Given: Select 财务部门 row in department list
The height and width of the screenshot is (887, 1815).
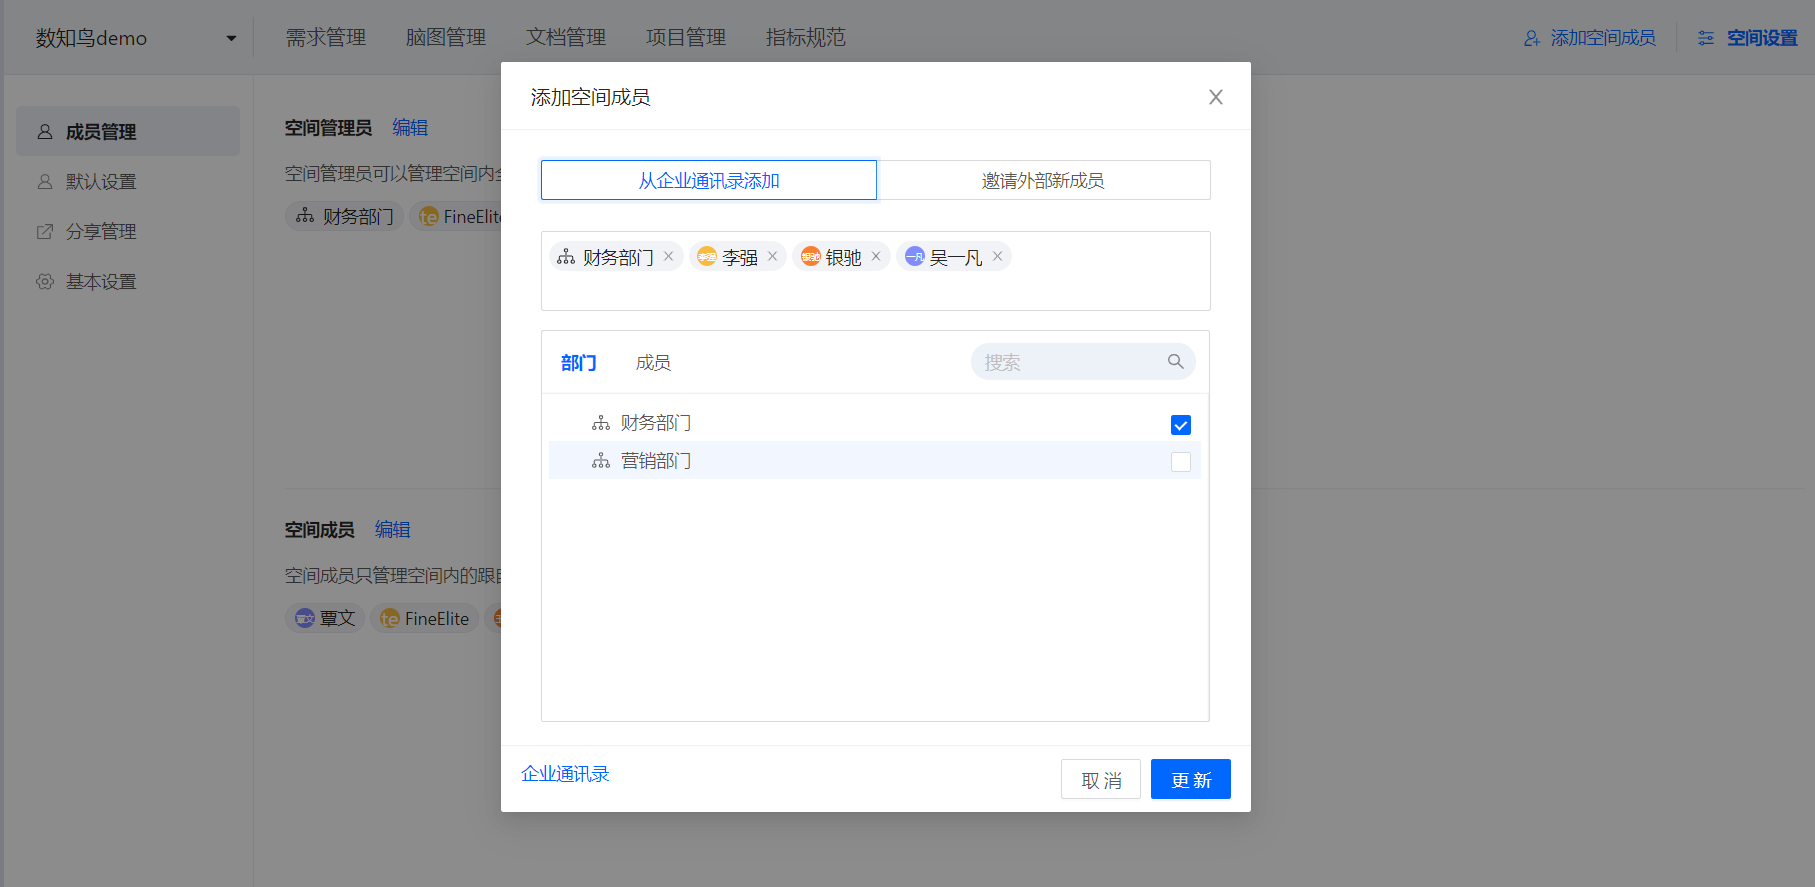Looking at the screenshot, I should click(875, 423).
